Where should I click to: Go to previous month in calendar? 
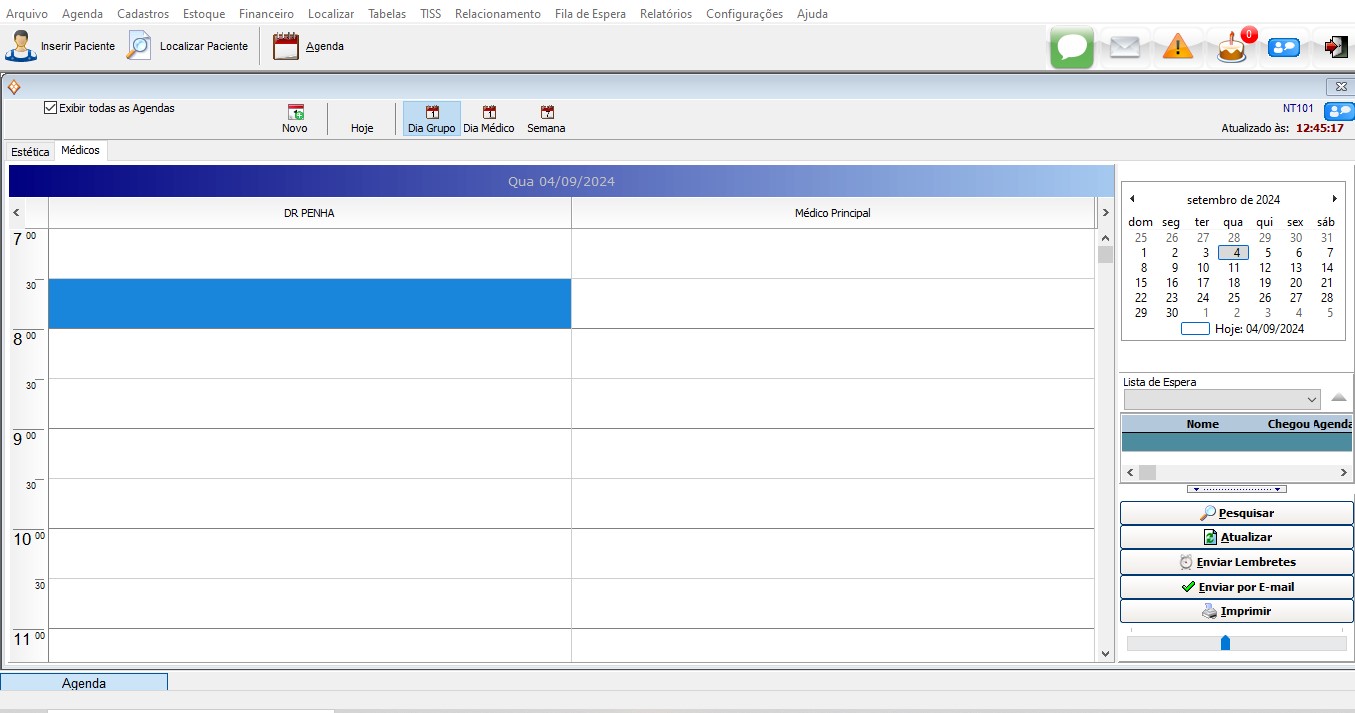(x=1132, y=199)
